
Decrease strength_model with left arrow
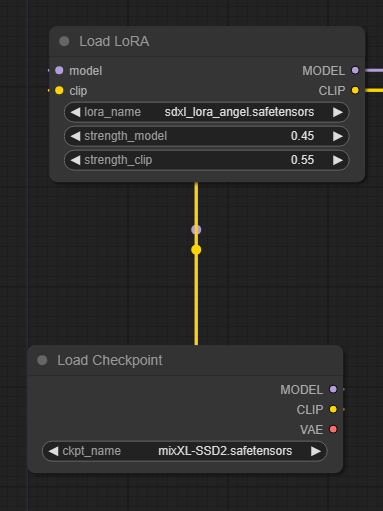point(75,136)
